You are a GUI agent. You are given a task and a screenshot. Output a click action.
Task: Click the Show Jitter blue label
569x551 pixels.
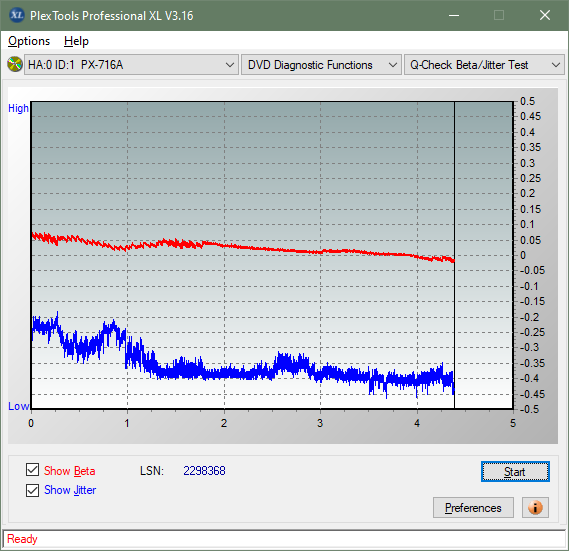point(70,490)
